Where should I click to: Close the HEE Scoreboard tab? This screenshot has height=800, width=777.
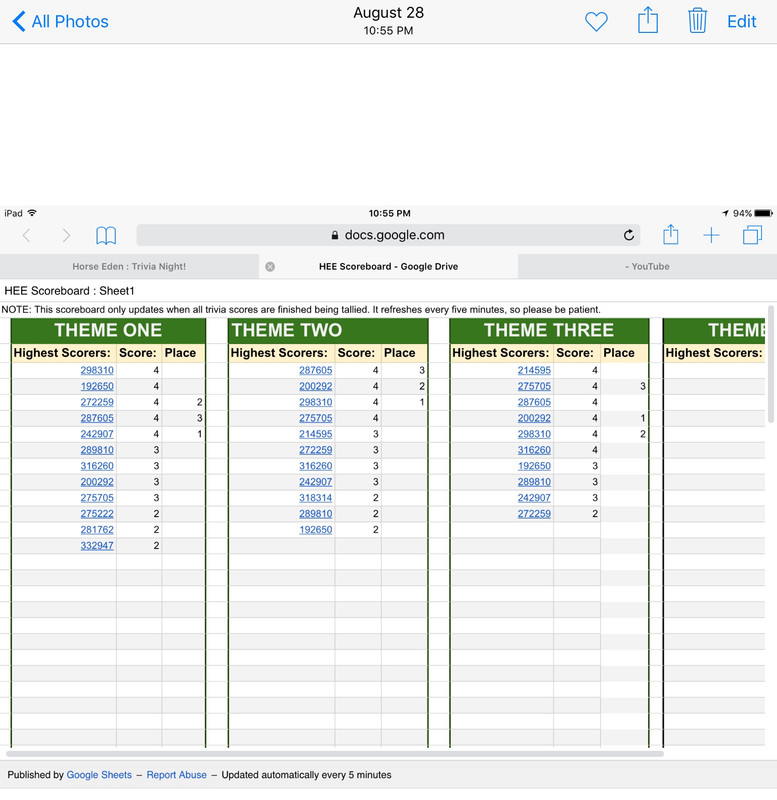[270, 266]
